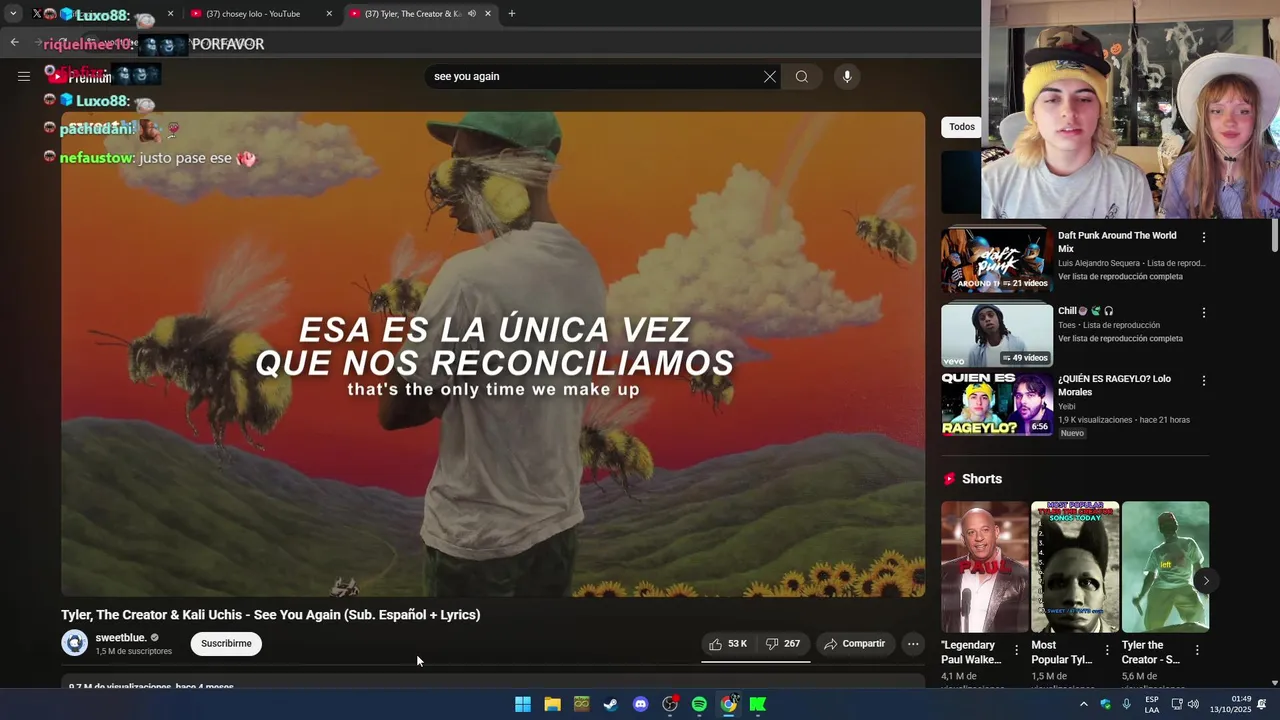
Task: Open options for the 'Tyler the Creator - S...' short
Action: click(x=1197, y=650)
